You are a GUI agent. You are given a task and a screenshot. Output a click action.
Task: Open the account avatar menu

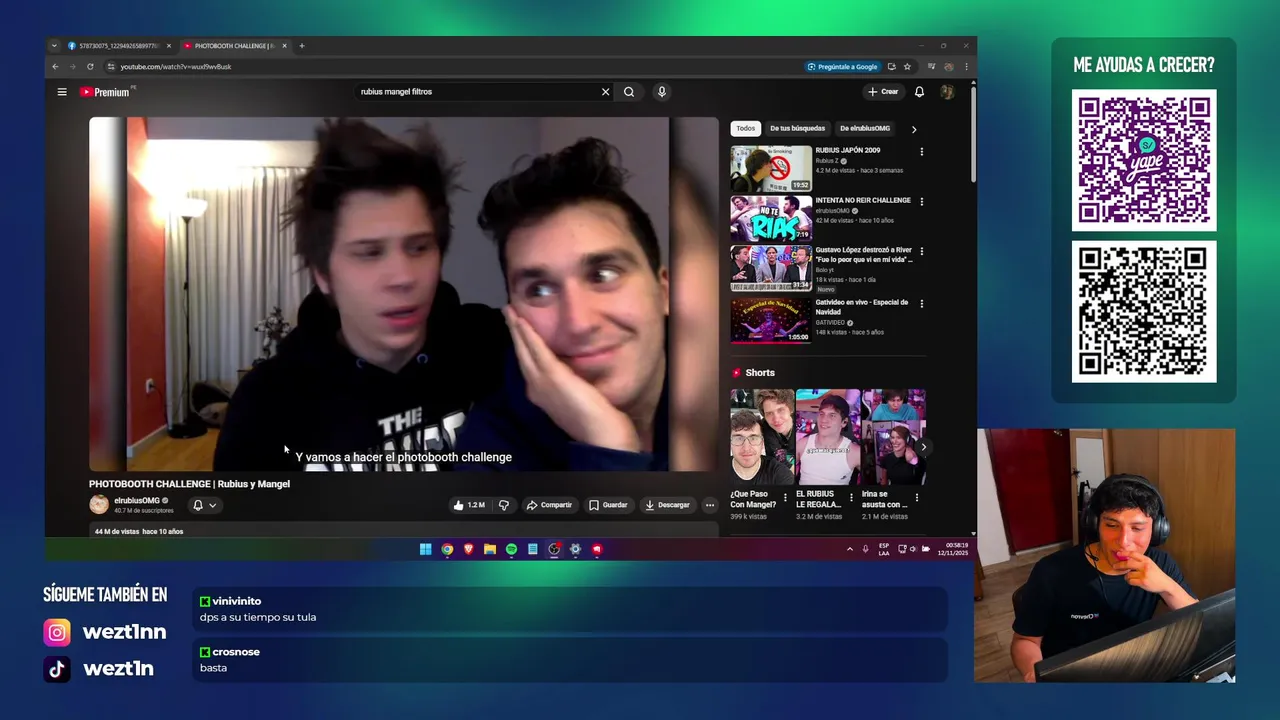(x=947, y=92)
